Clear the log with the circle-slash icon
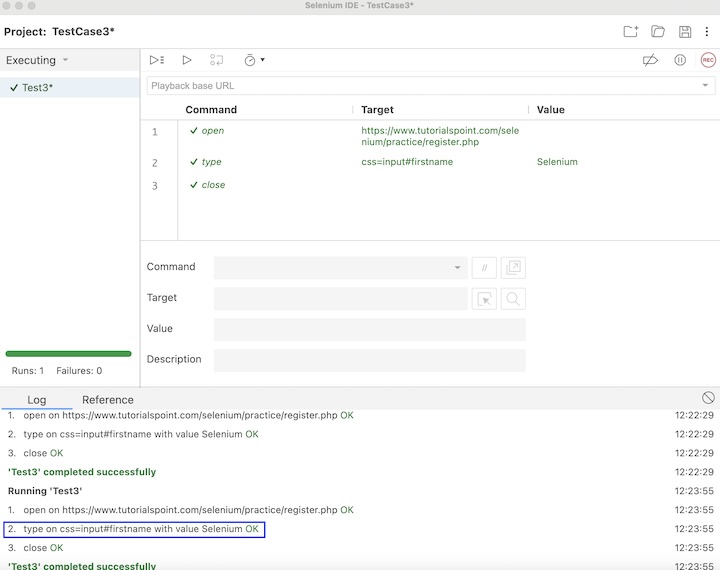 [x=708, y=398]
